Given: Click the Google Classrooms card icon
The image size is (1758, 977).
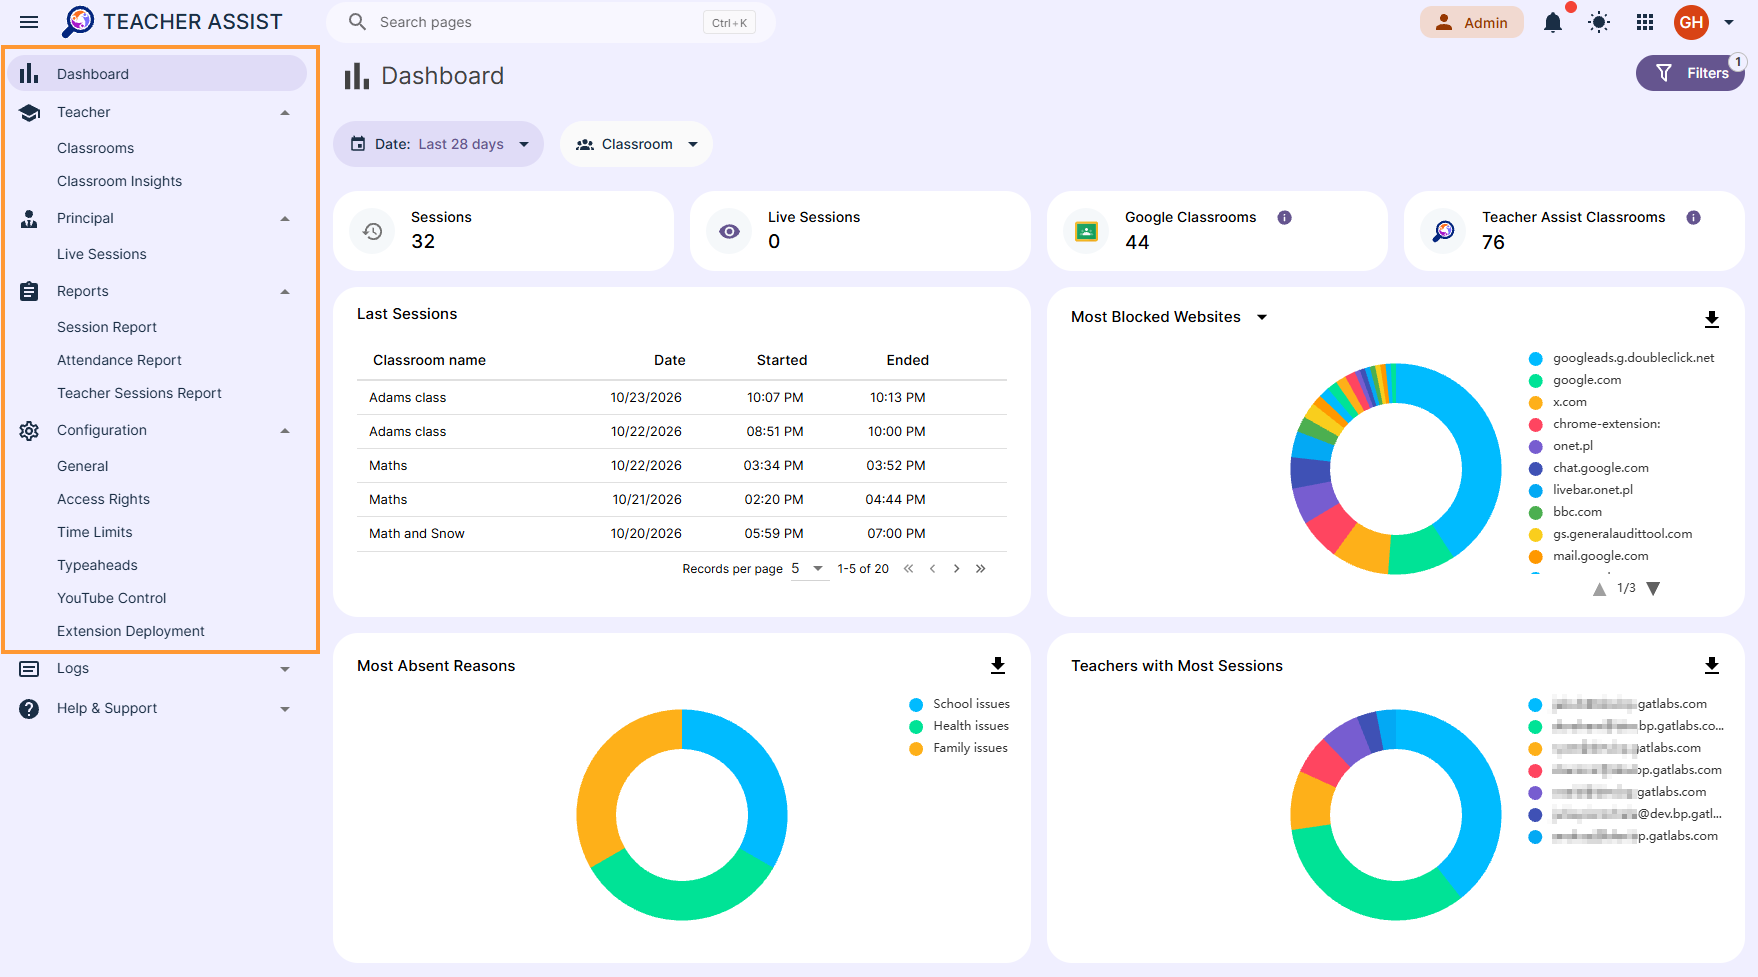Looking at the screenshot, I should click(1086, 231).
